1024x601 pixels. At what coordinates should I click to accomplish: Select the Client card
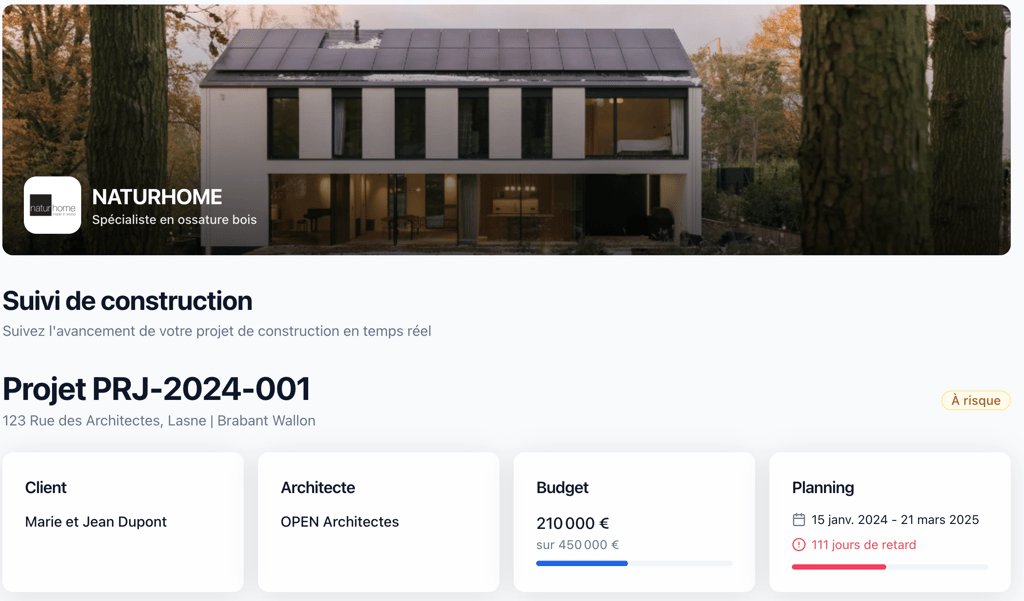pos(123,522)
